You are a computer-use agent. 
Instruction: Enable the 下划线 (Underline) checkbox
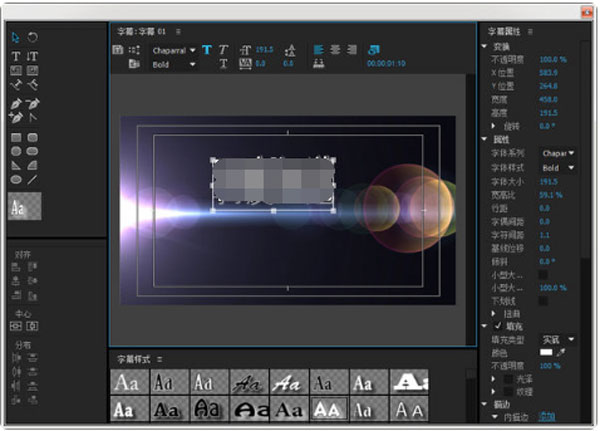[x=543, y=299]
